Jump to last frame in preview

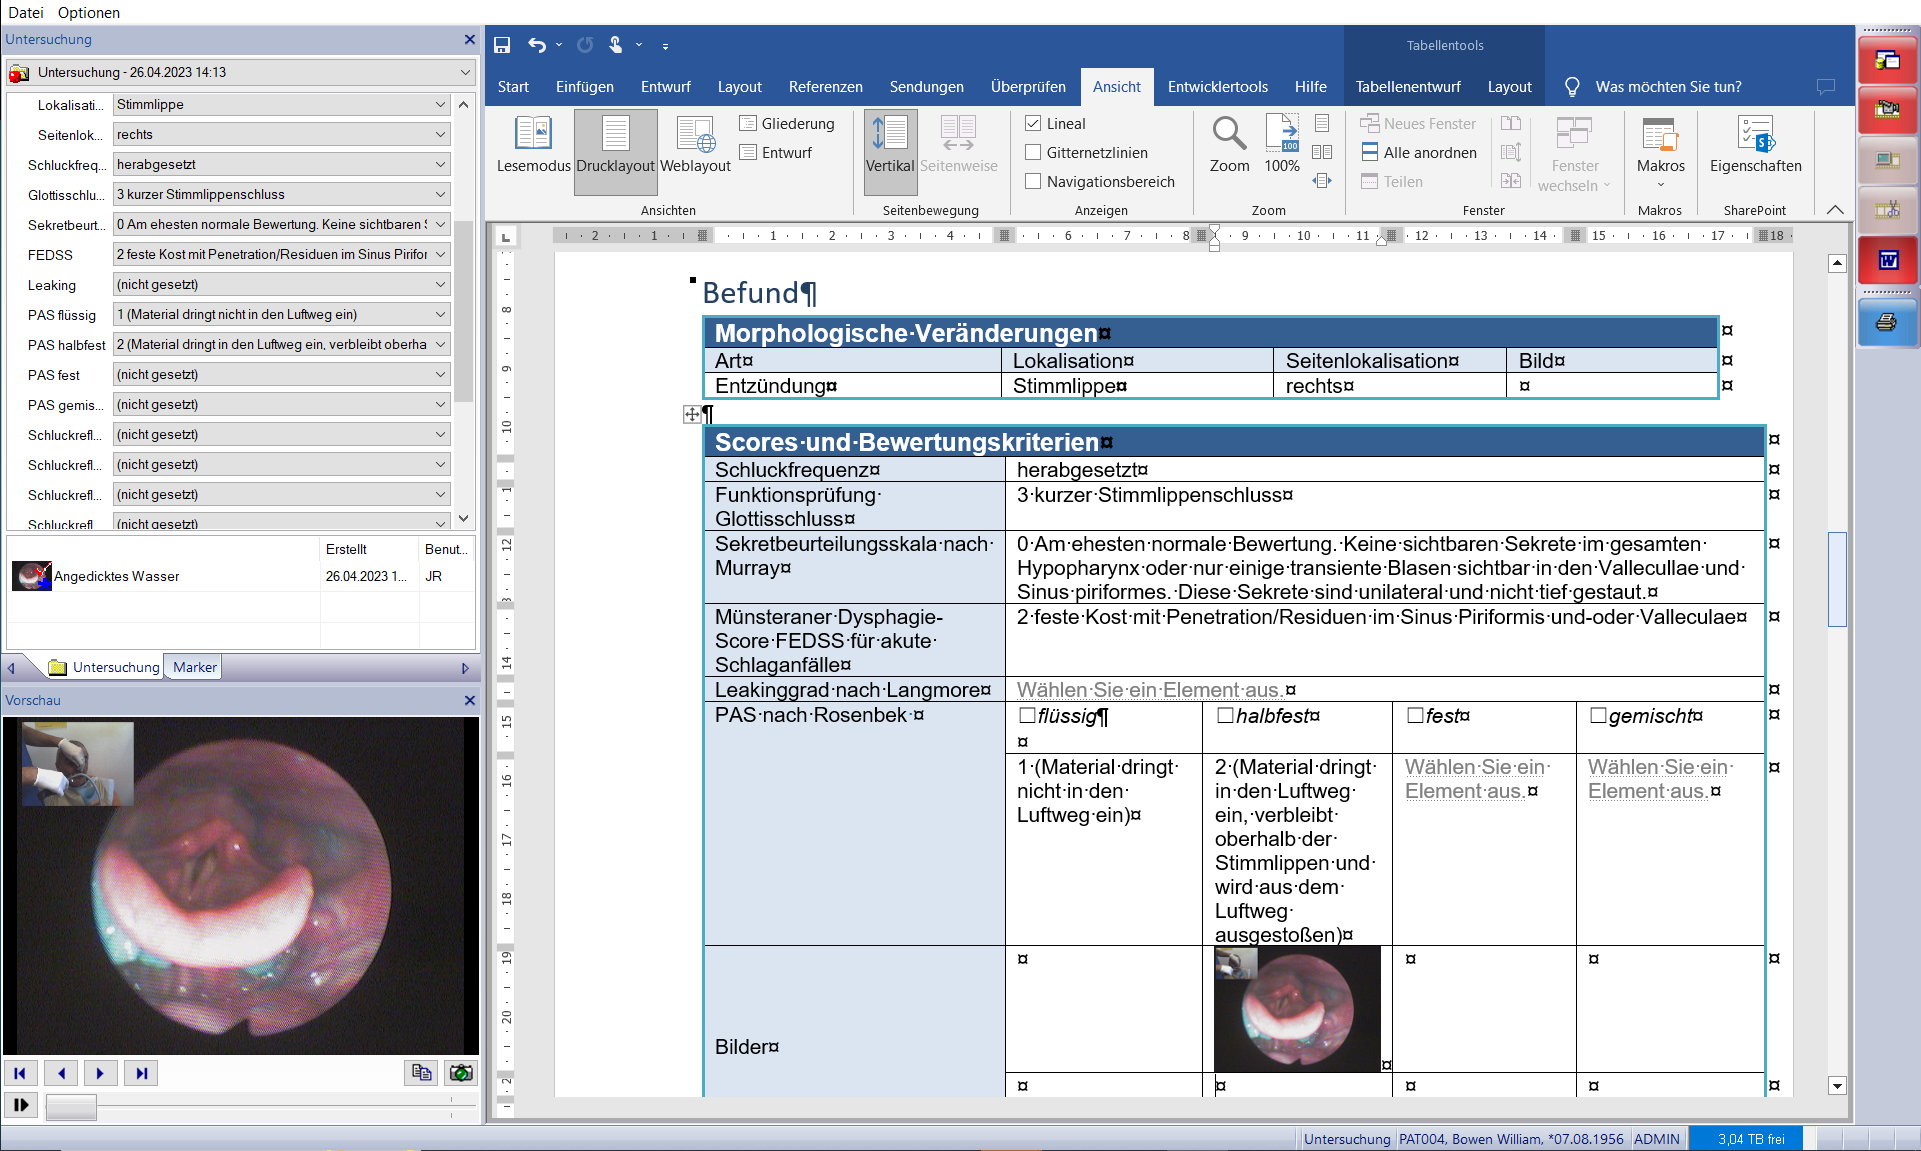click(x=141, y=1073)
